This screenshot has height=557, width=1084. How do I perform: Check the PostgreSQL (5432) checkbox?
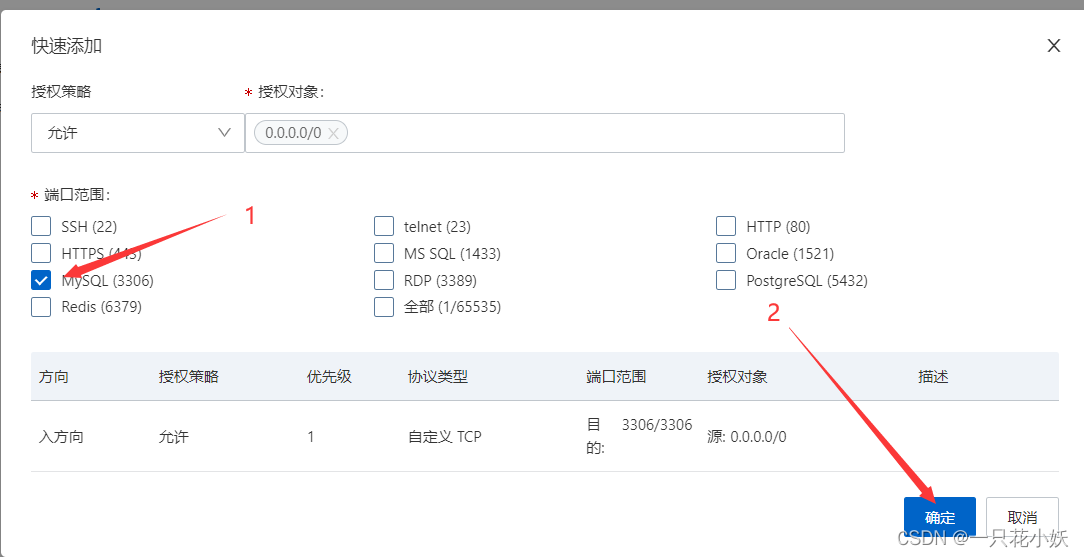[726, 280]
